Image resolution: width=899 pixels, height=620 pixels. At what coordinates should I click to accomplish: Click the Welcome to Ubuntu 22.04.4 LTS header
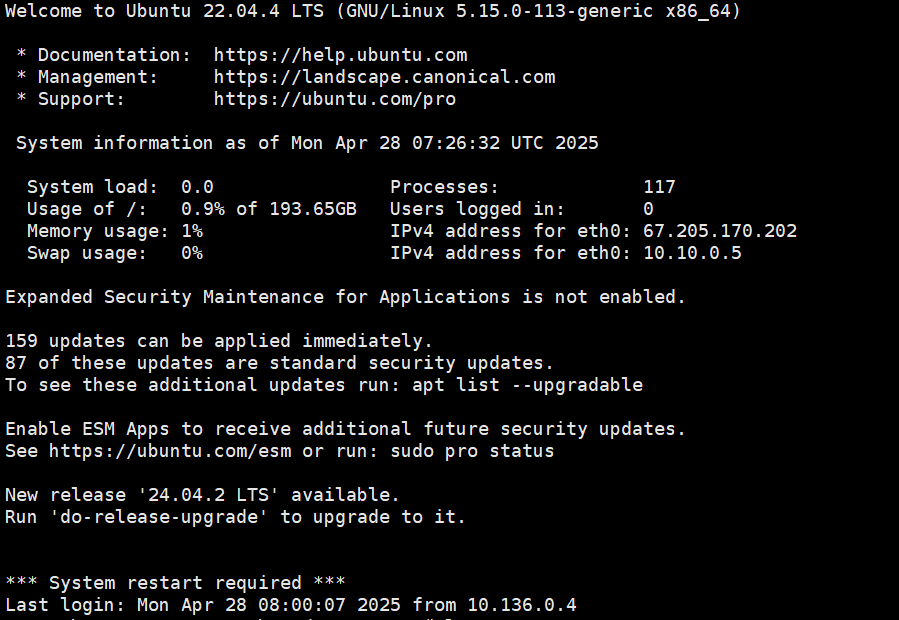[180, 11]
